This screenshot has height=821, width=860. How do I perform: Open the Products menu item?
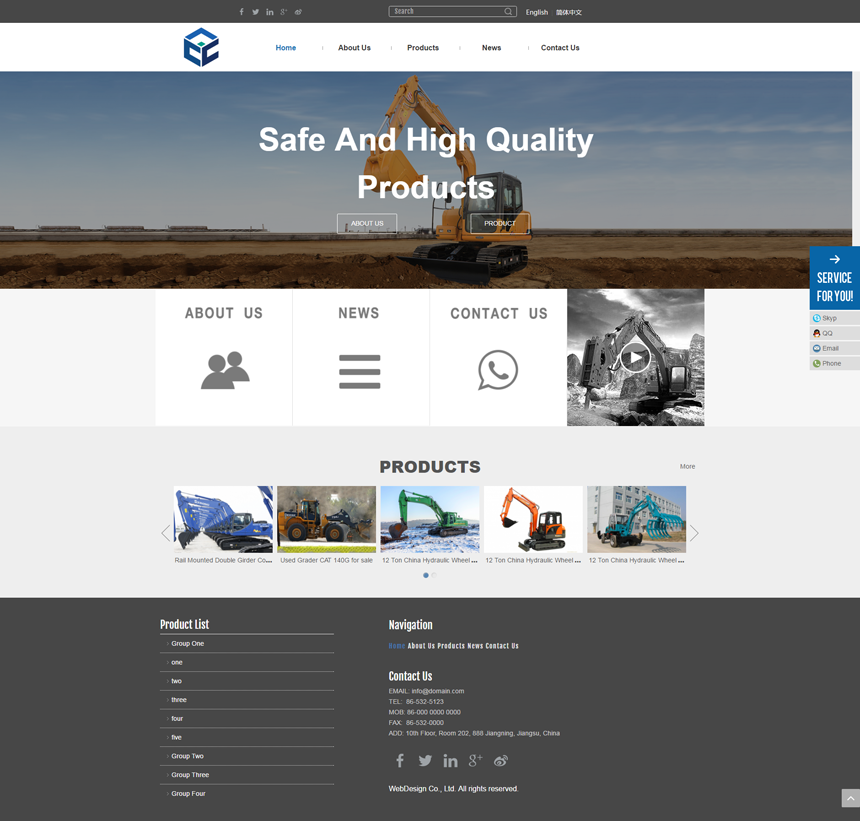(x=423, y=48)
